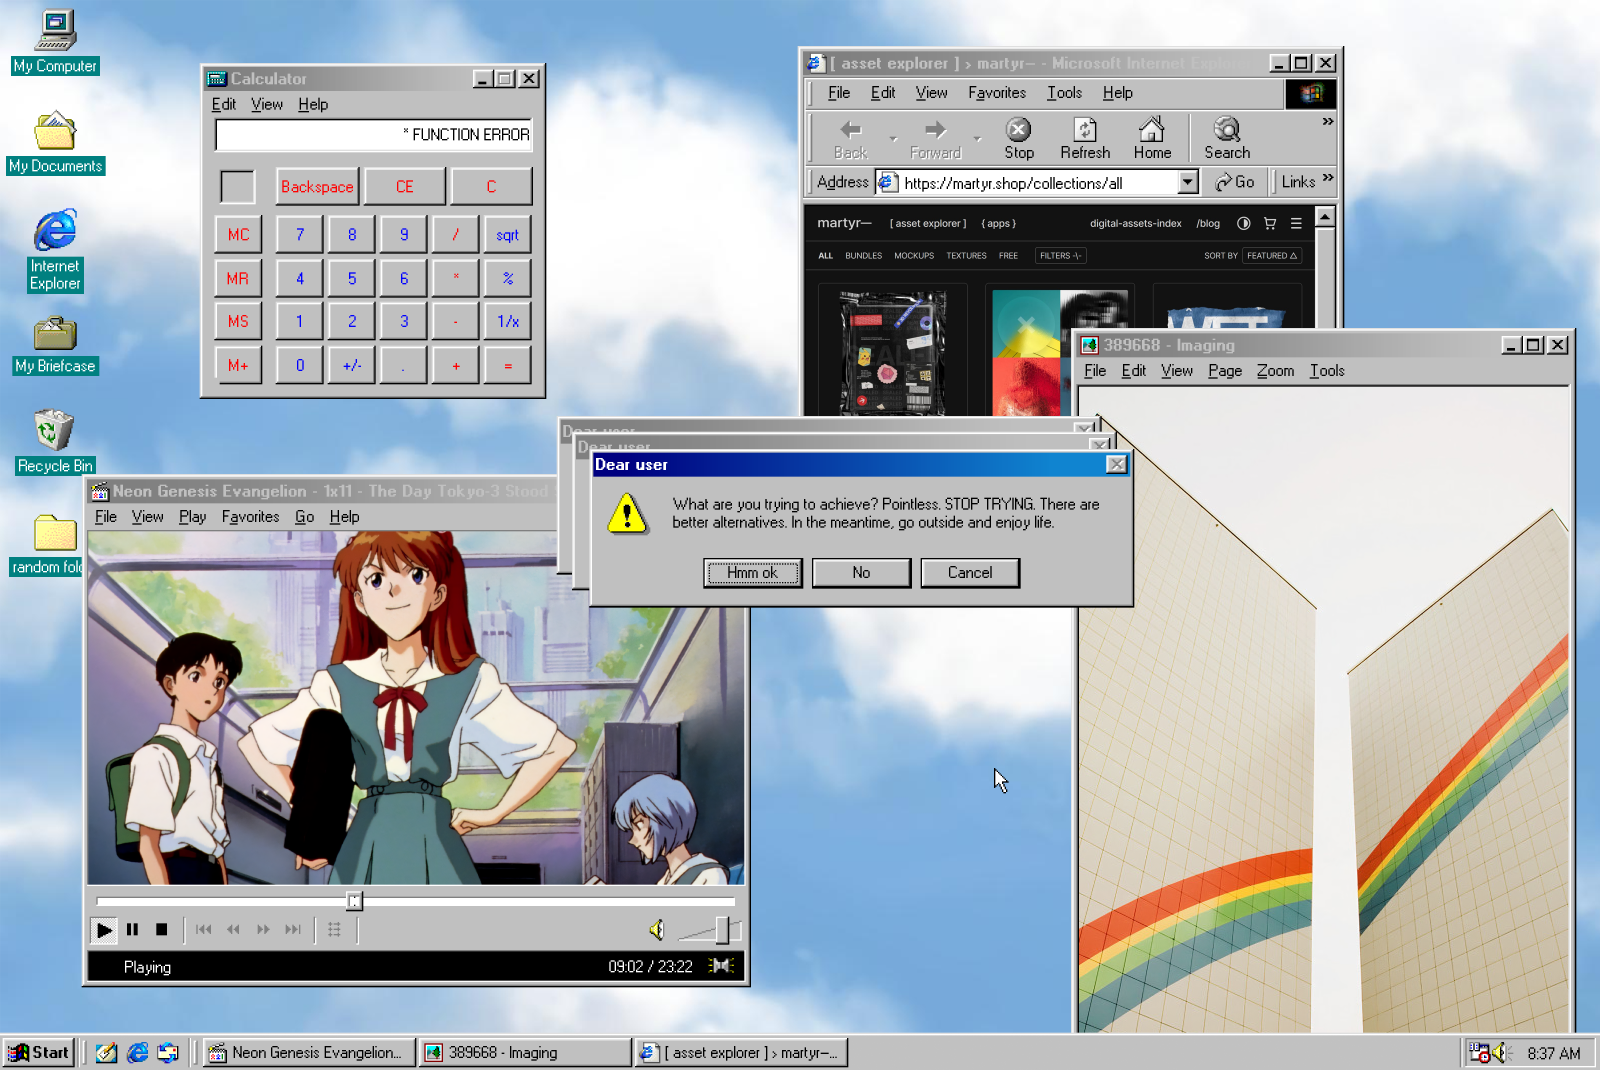Open the first product thumbnail on martyr site

point(892,350)
